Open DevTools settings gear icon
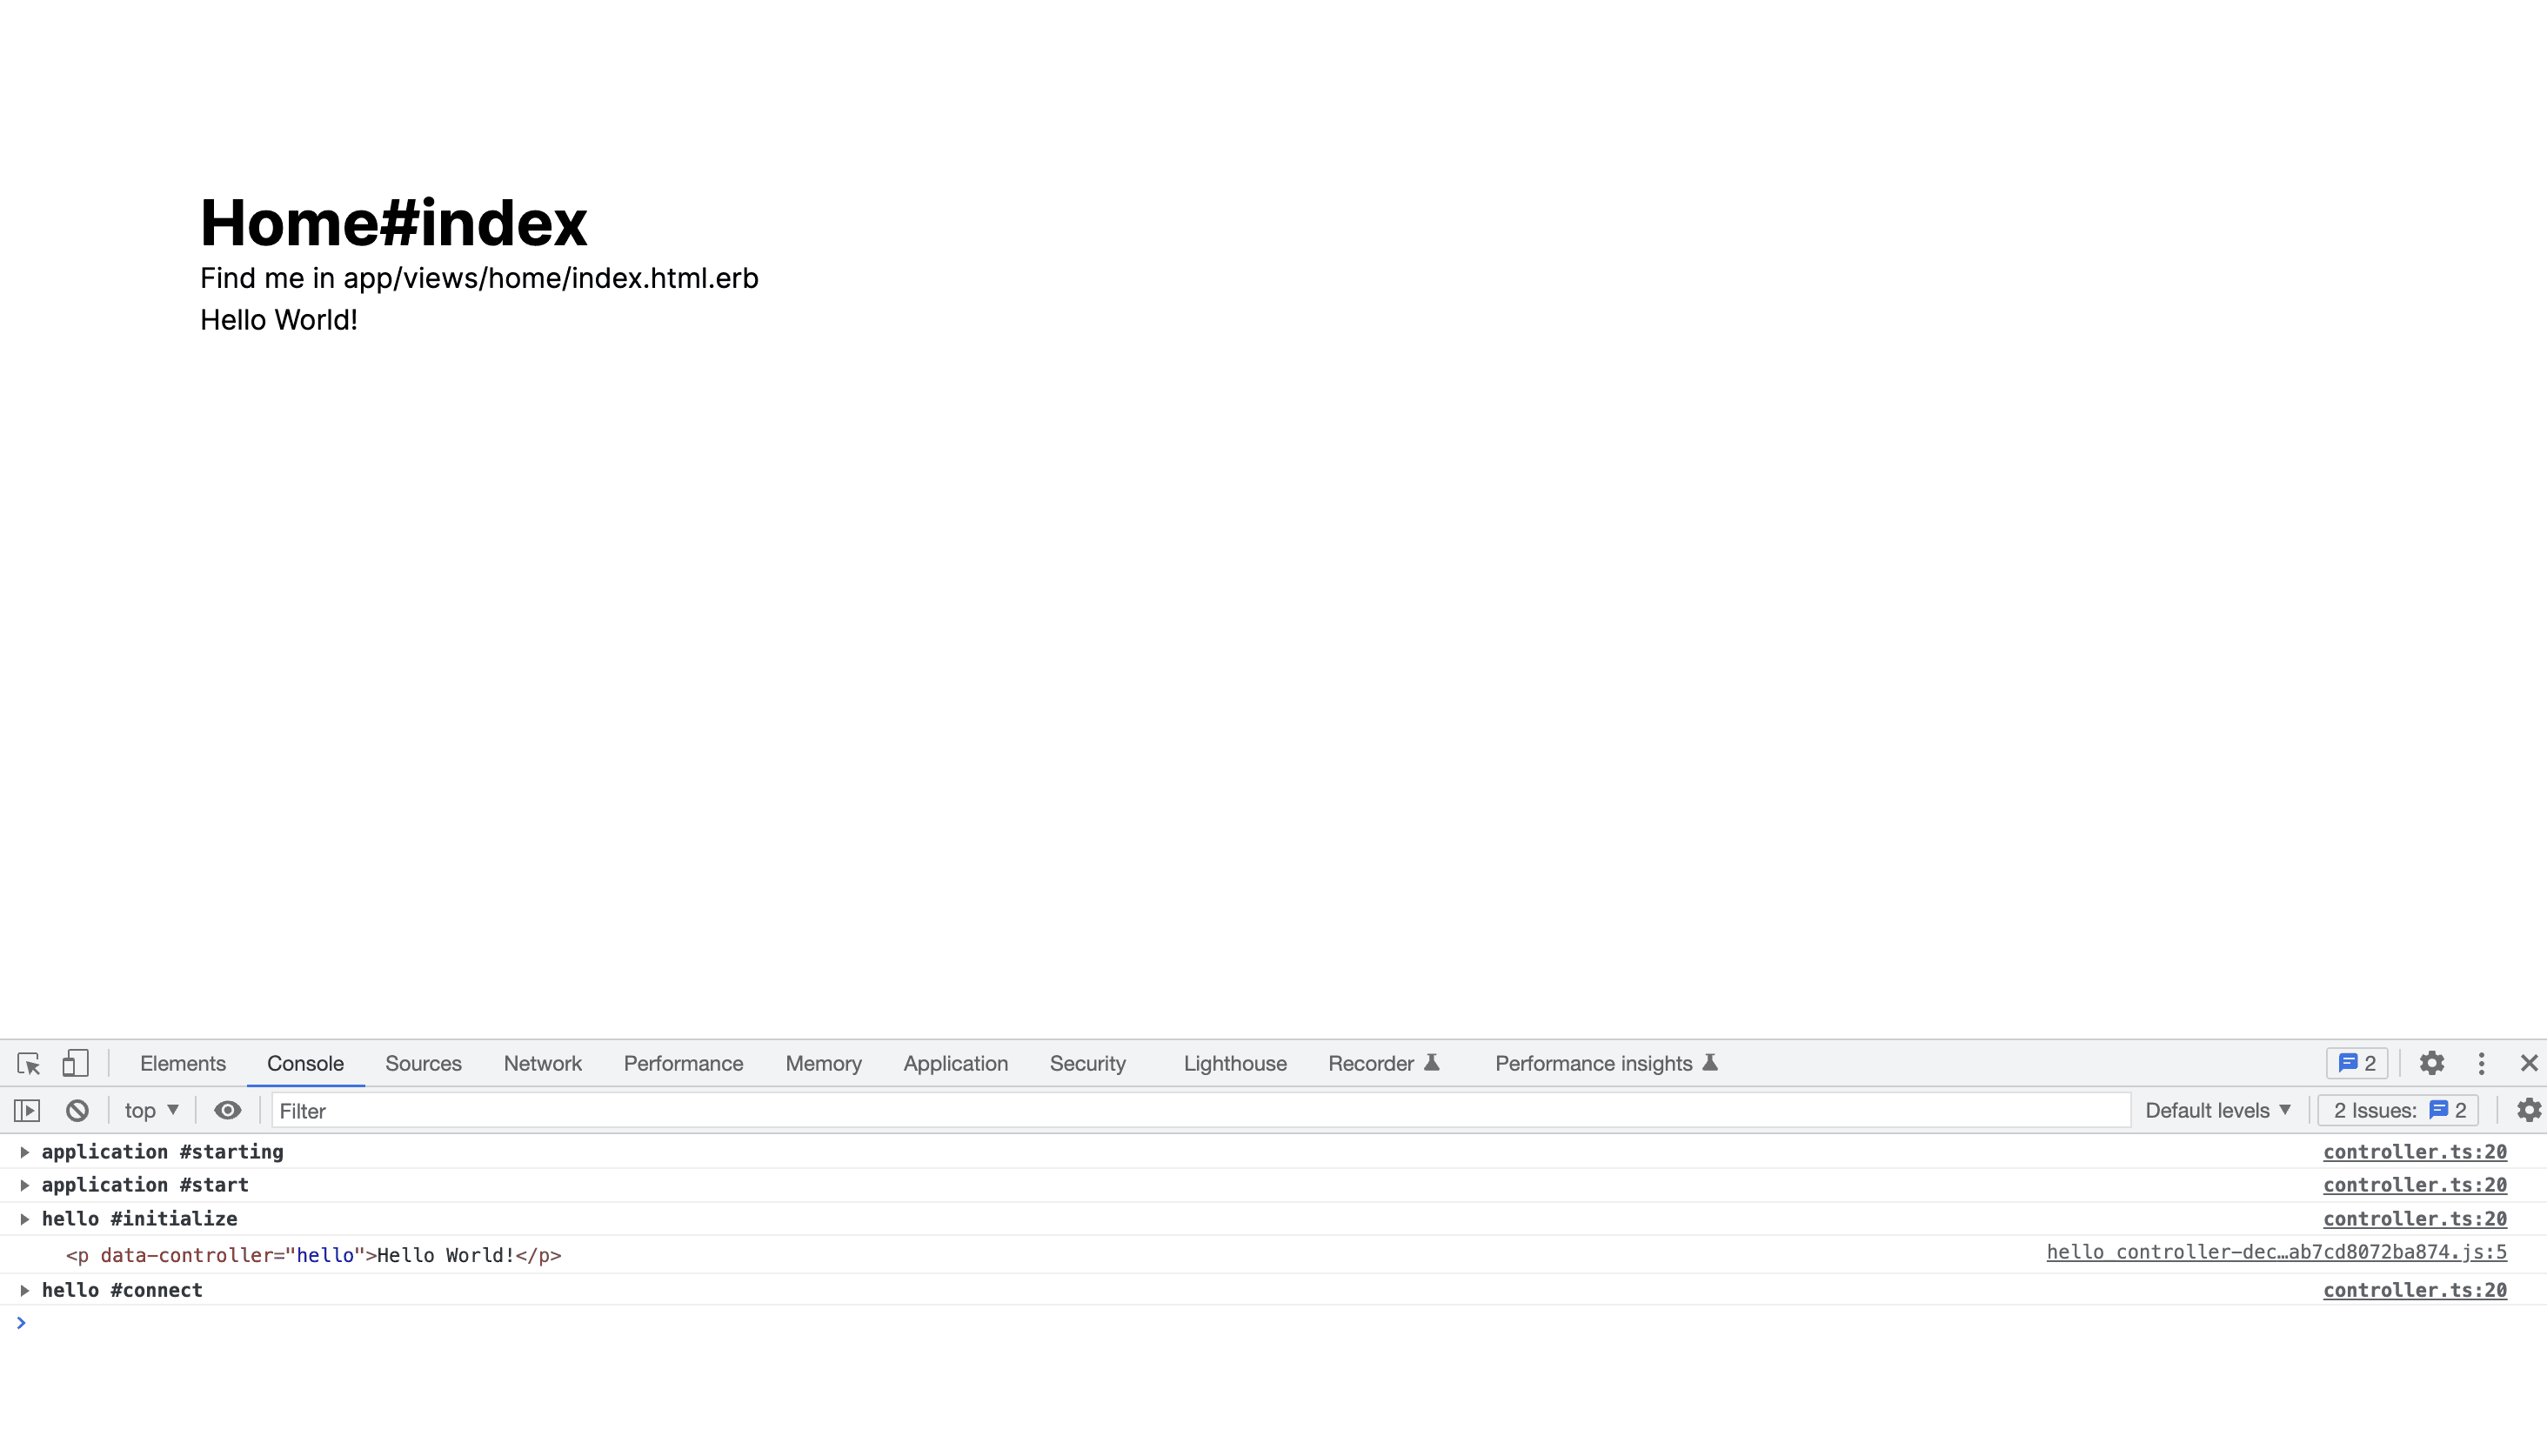The width and height of the screenshot is (2547, 1456). 2432,1063
